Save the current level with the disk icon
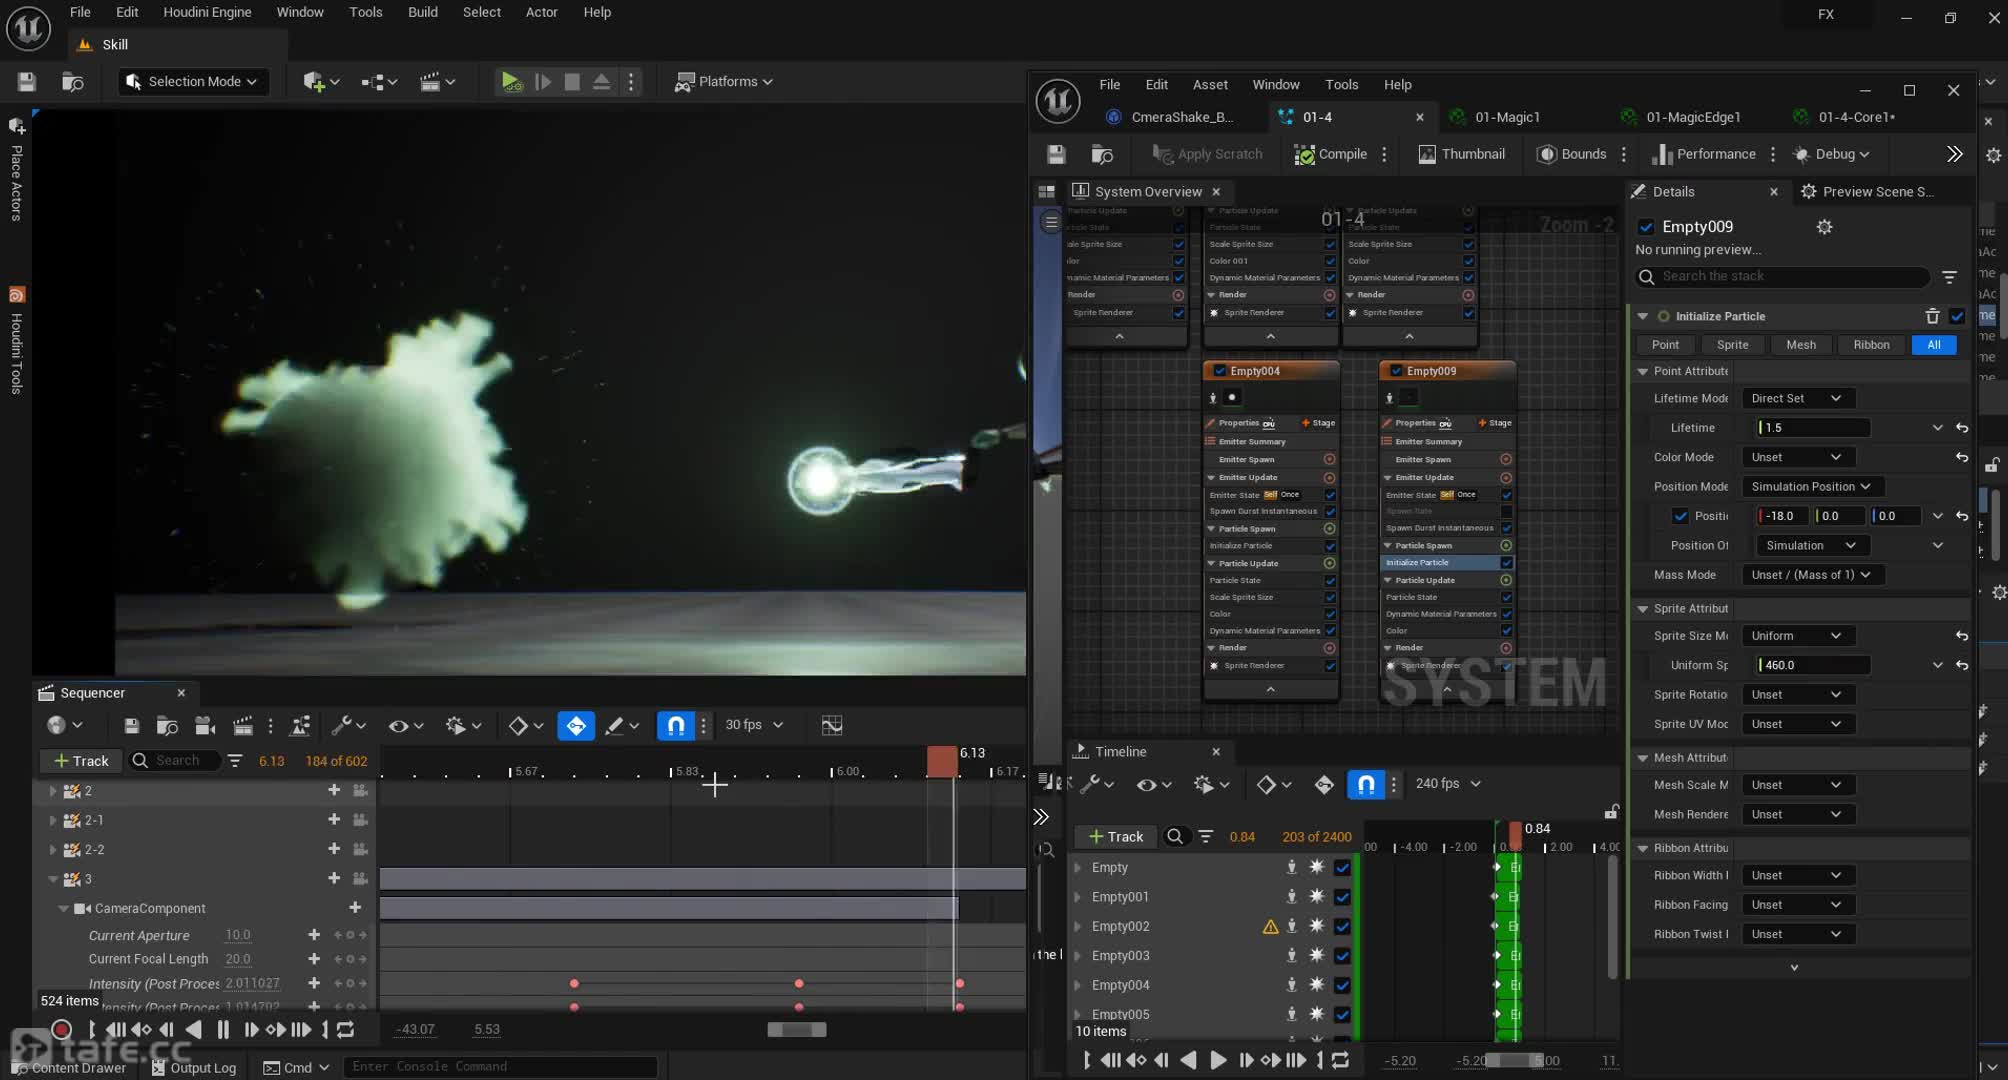This screenshot has width=2008, height=1080. [x=27, y=82]
